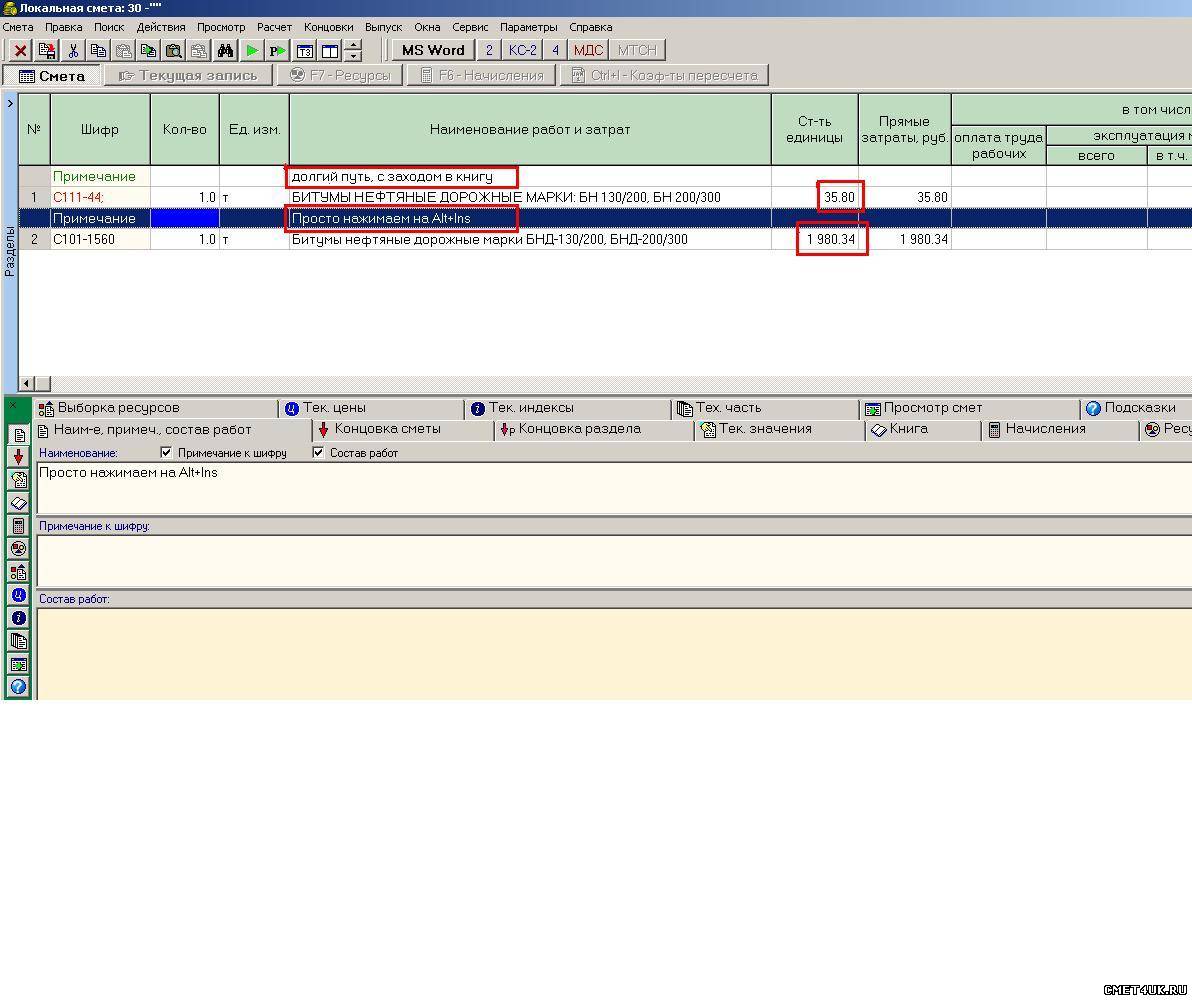Image resolution: width=1192 pixels, height=1000 pixels.
Task: Click the green play calculate icon
Action: pos(252,51)
